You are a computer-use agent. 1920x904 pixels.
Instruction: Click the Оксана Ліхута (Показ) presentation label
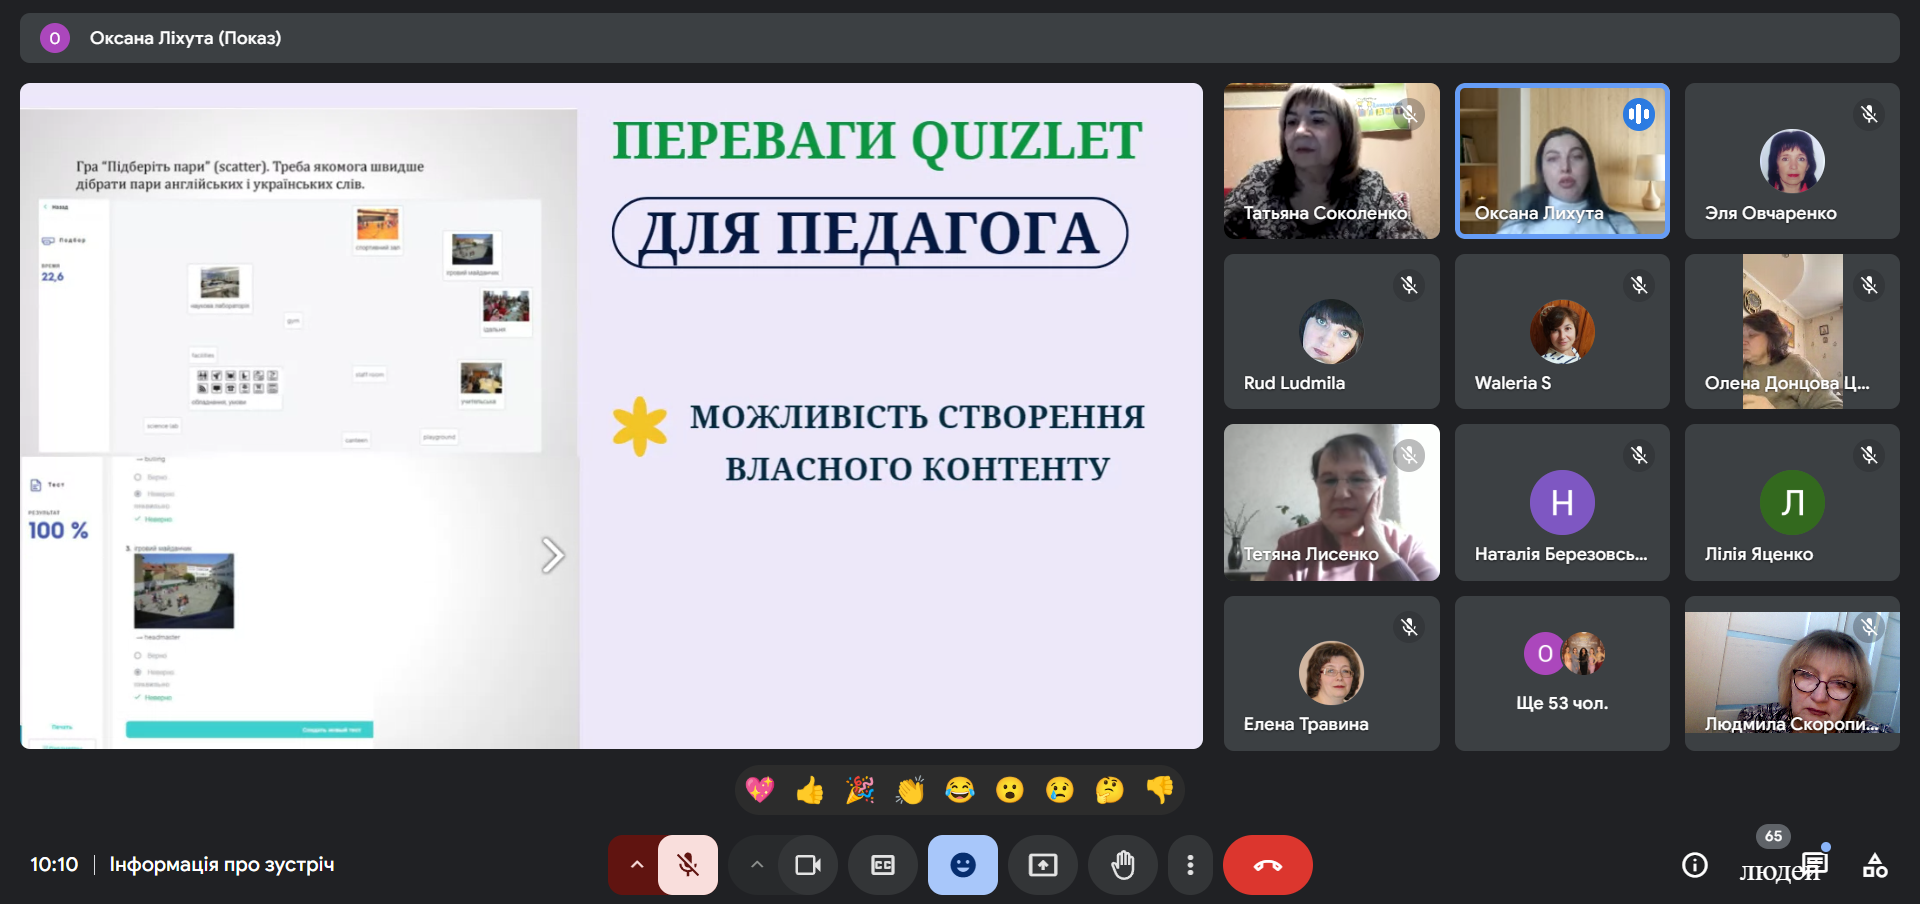(186, 38)
